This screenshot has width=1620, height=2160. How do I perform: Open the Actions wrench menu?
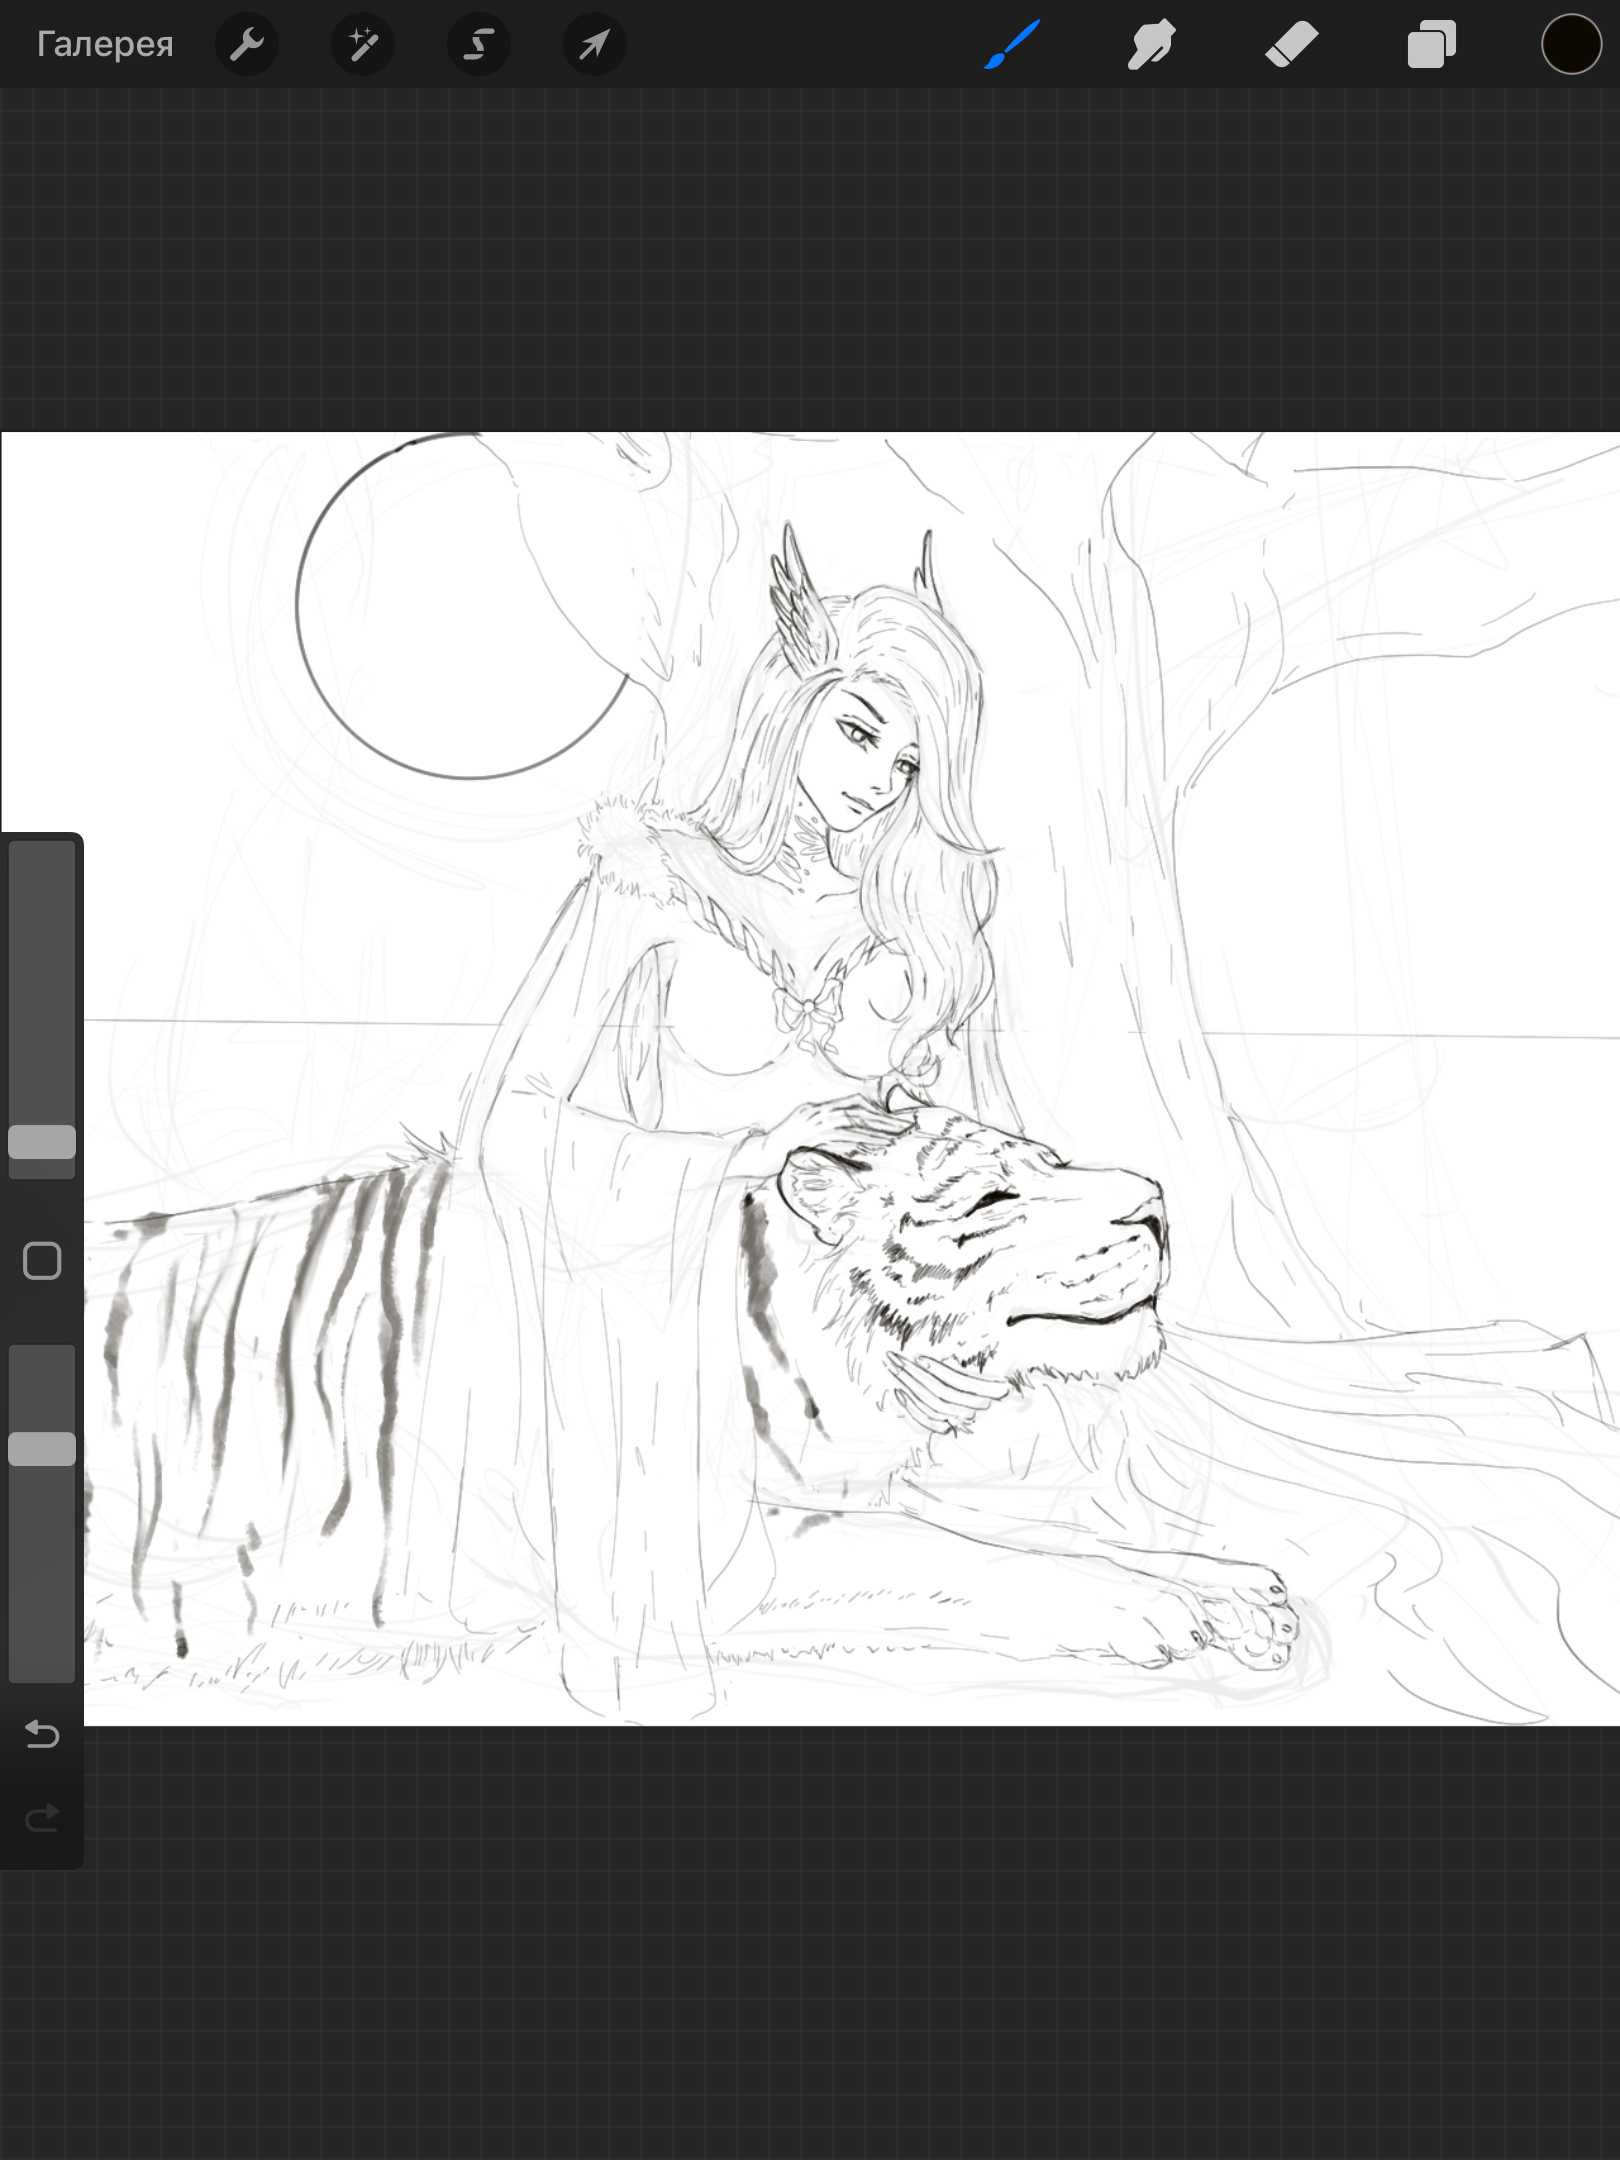click(x=247, y=44)
